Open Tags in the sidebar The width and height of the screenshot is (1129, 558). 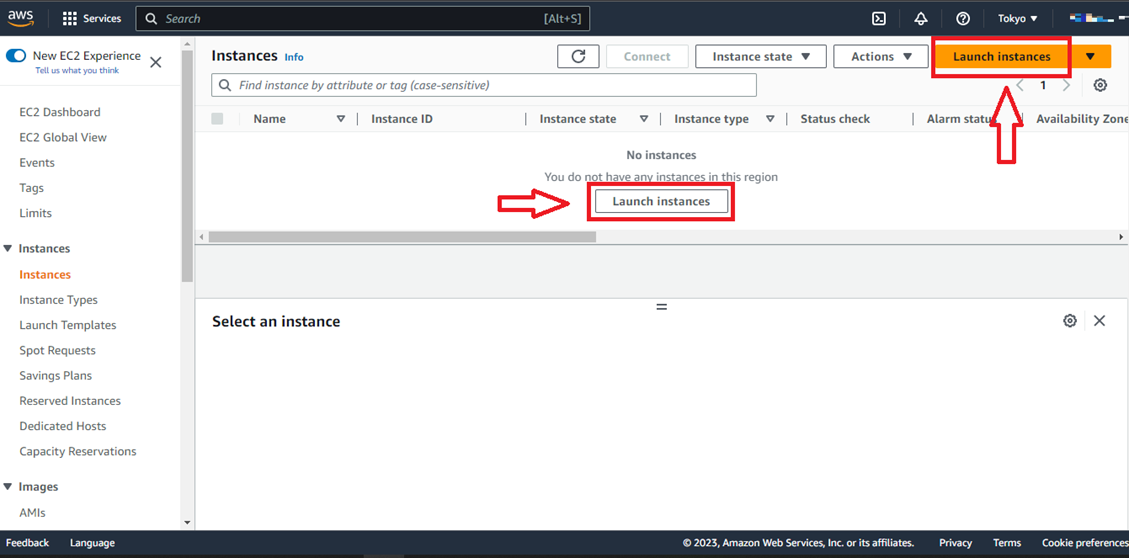(32, 188)
